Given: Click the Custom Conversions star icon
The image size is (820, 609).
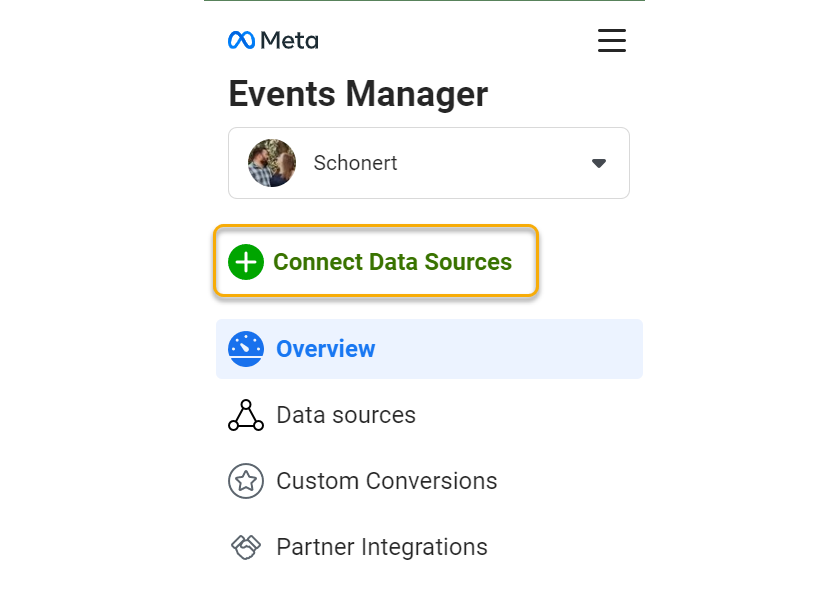Looking at the screenshot, I should point(245,481).
